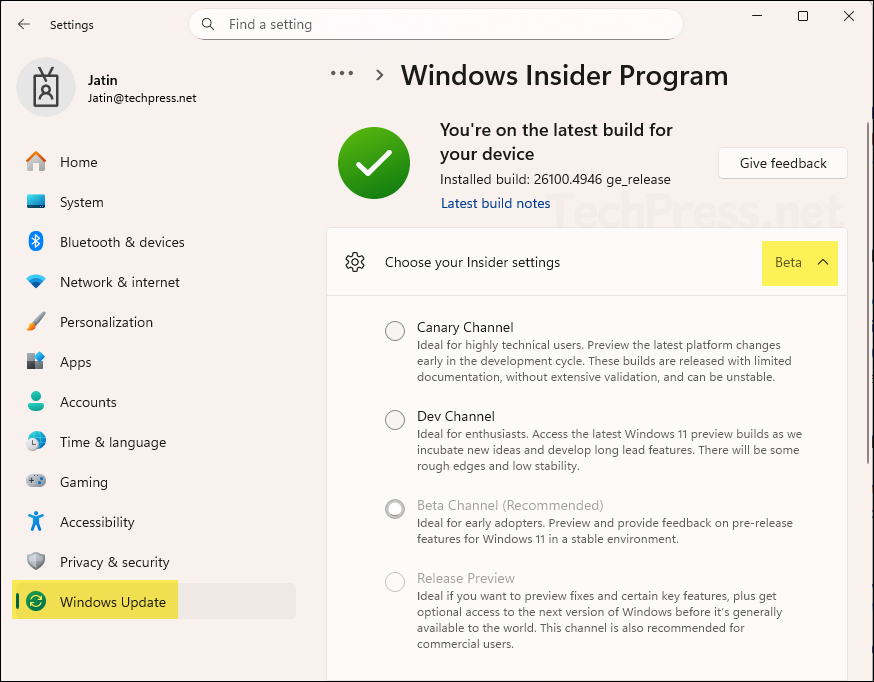The height and width of the screenshot is (682, 874).
Task: Open Jatin's profile avatar
Action: (46, 87)
